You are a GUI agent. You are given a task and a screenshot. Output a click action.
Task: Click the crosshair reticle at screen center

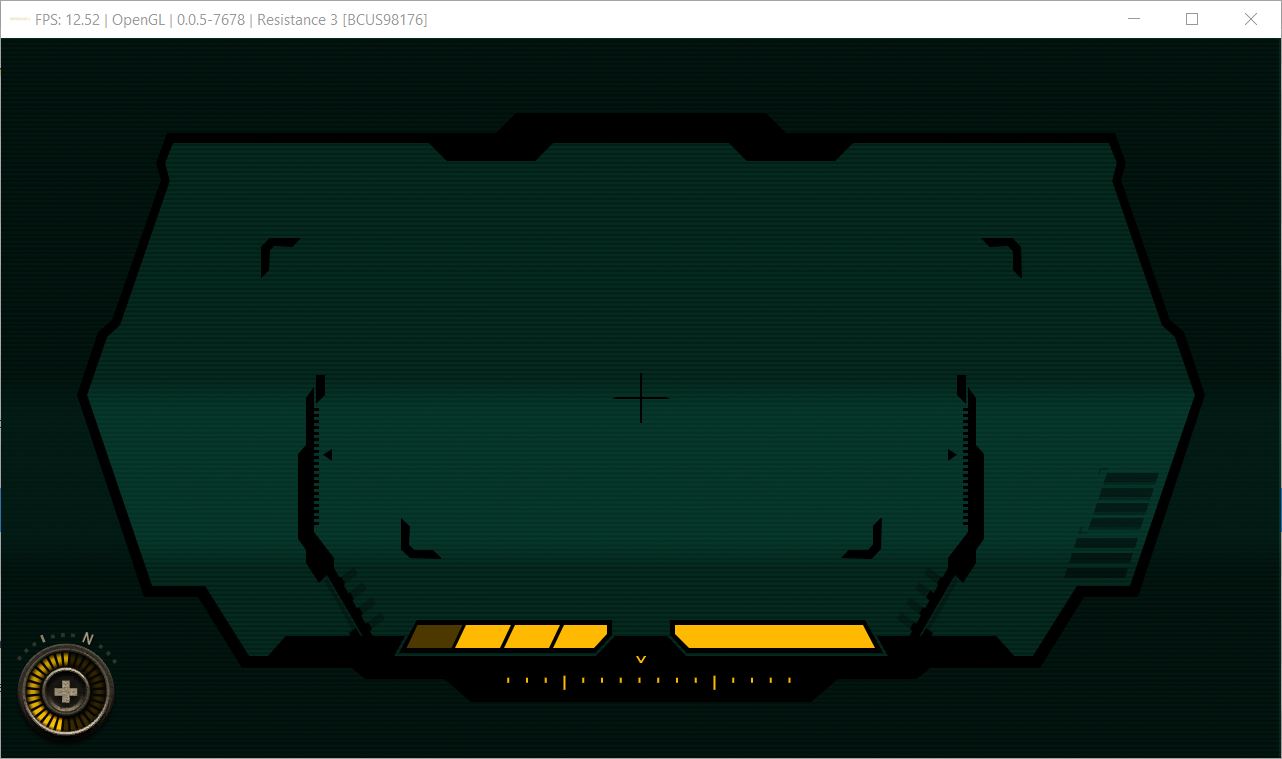coord(641,398)
